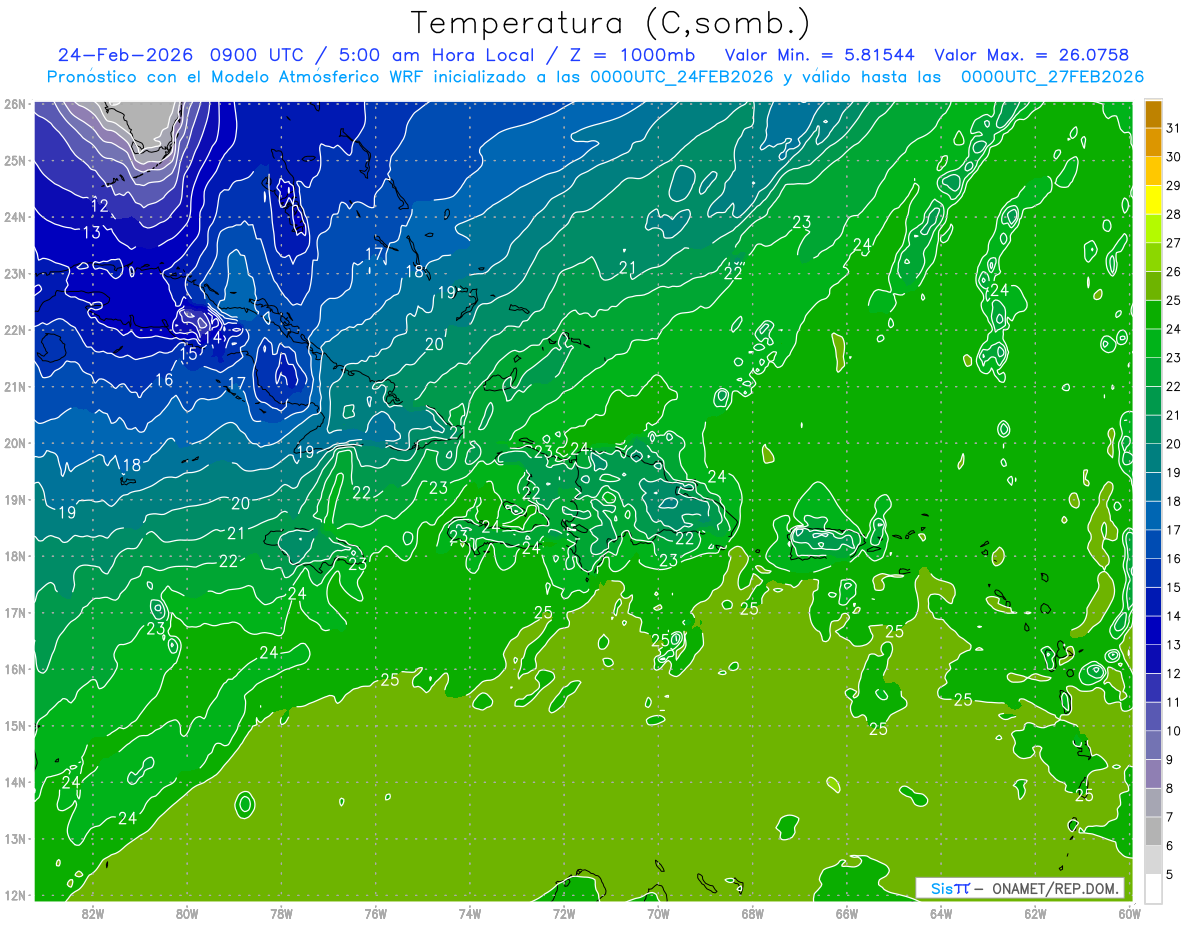Click the color bar label "5"
Image resolution: width=1200 pixels, height=927 pixels.
pyautogui.click(x=1170, y=875)
